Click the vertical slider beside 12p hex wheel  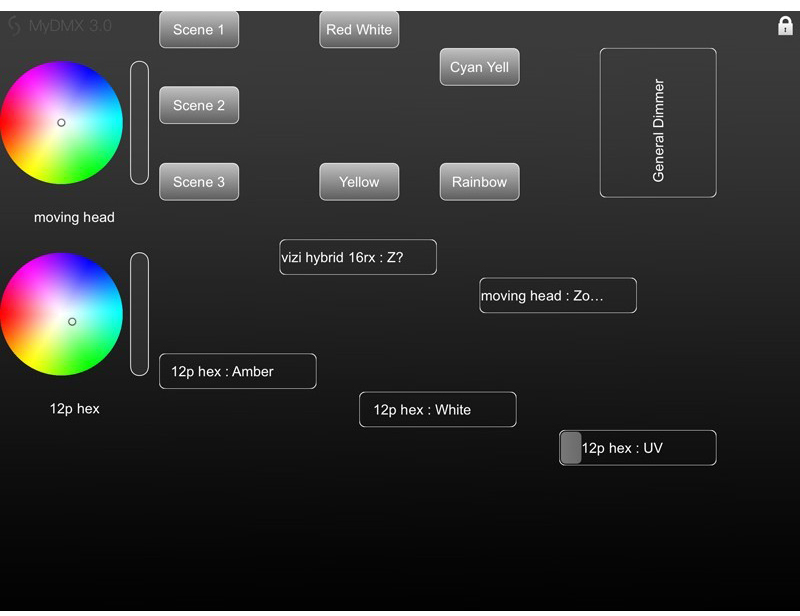point(139,314)
